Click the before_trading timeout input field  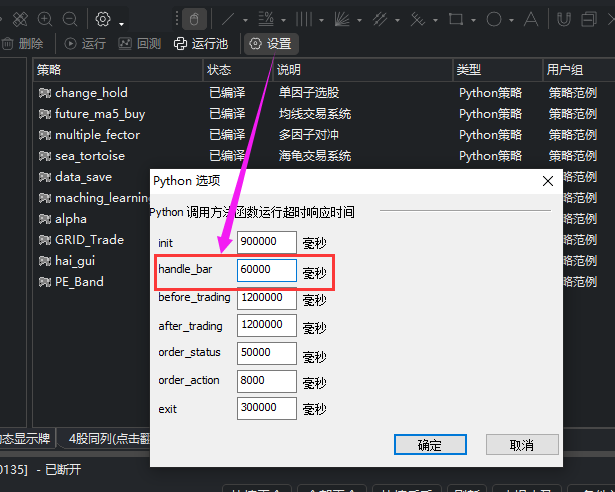pos(267,298)
